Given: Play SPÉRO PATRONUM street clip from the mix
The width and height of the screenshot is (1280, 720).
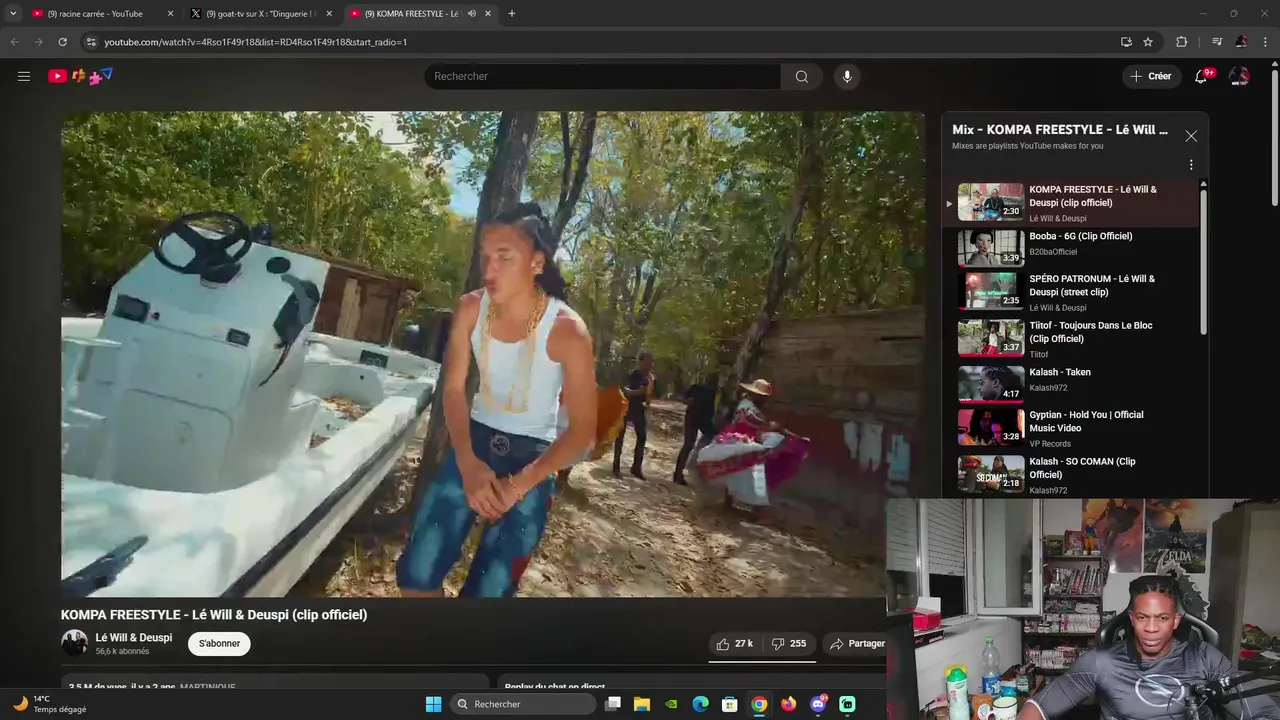Looking at the screenshot, I should tap(1073, 292).
